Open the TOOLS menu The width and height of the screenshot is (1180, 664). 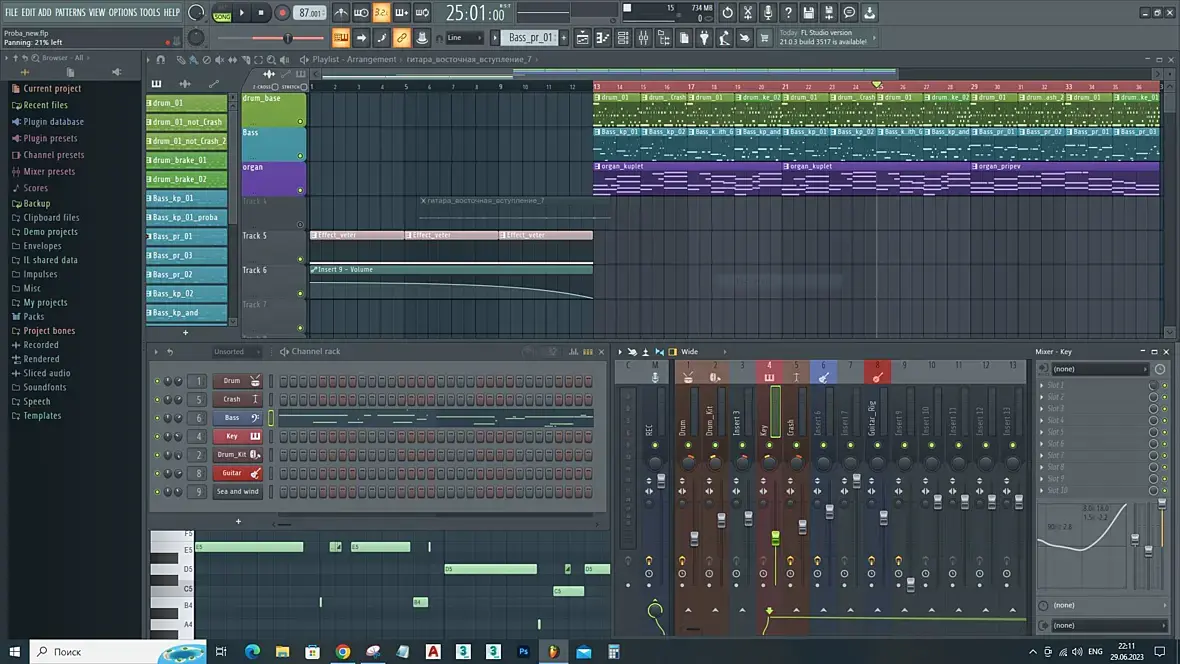tap(150, 13)
